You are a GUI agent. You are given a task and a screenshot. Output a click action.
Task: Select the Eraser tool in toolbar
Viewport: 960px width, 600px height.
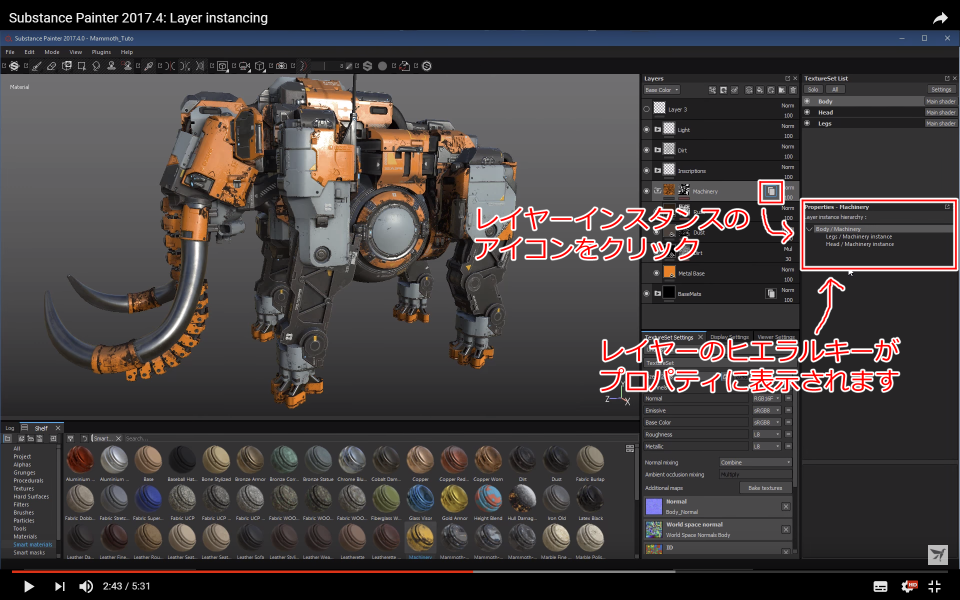click(51, 66)
